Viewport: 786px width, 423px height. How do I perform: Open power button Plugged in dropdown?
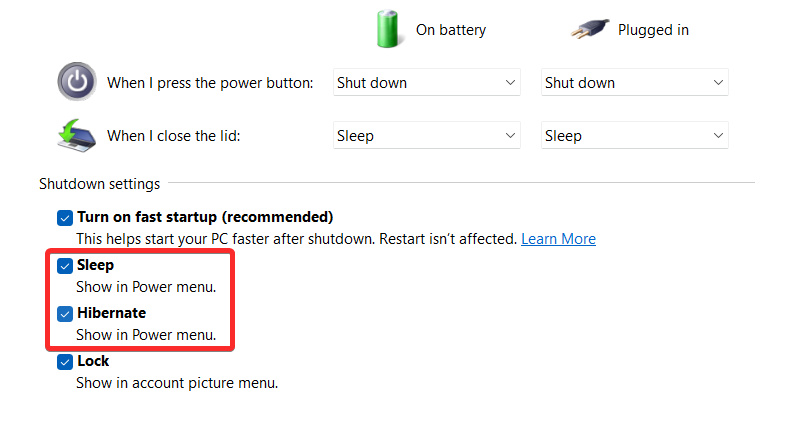pyautogui.click(x=635, y=82)
